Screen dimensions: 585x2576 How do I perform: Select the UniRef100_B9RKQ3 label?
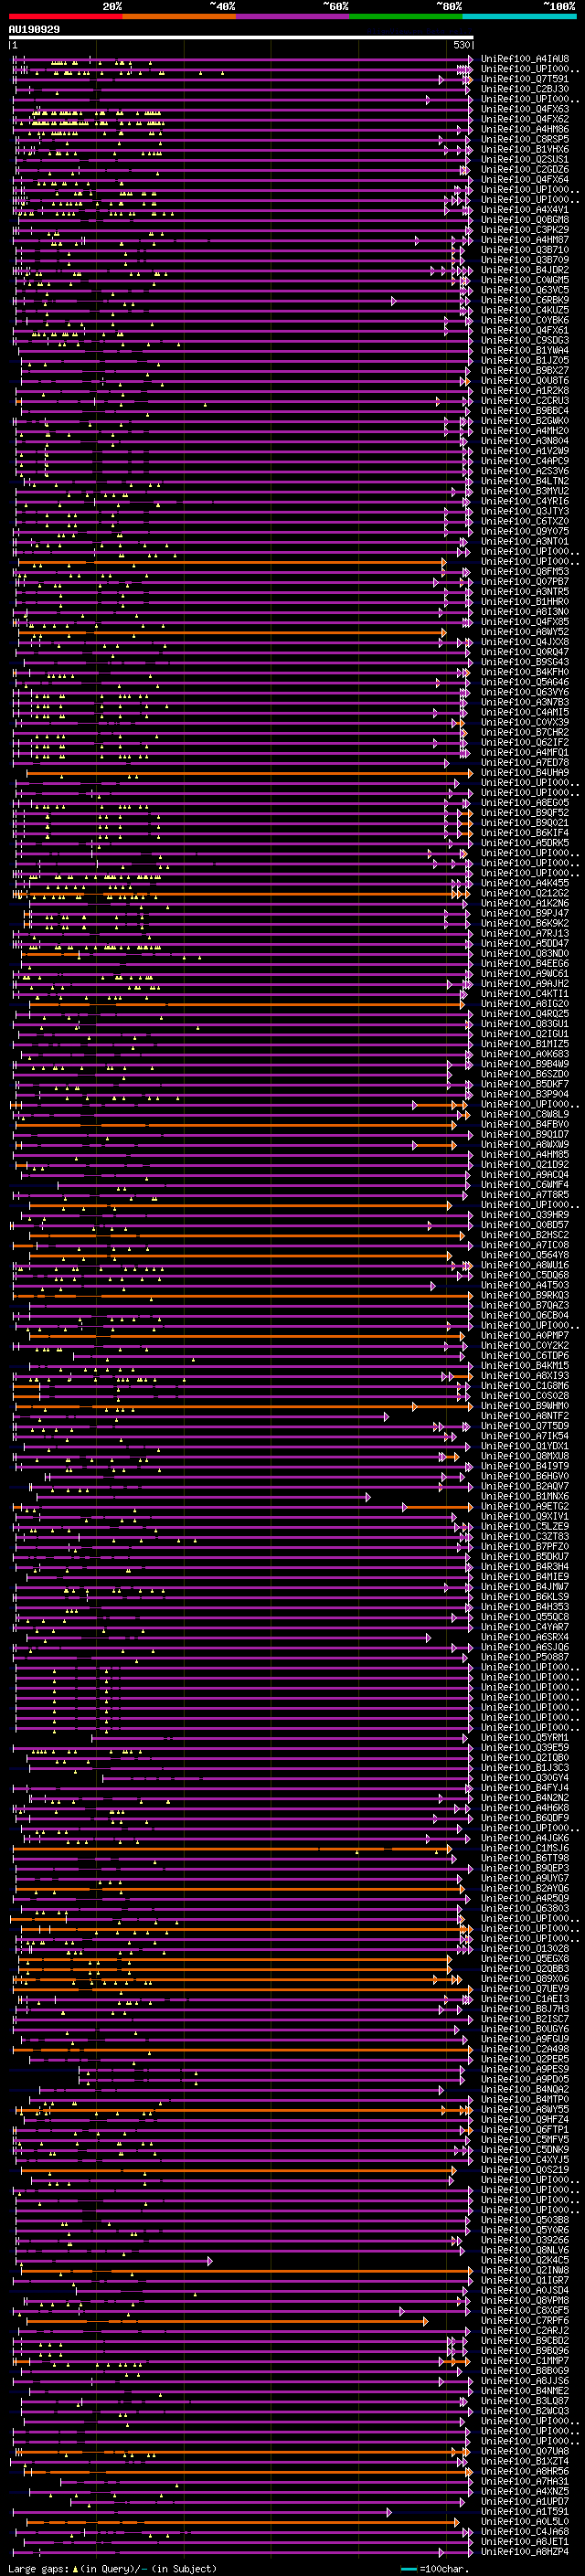click(525, 1296)
